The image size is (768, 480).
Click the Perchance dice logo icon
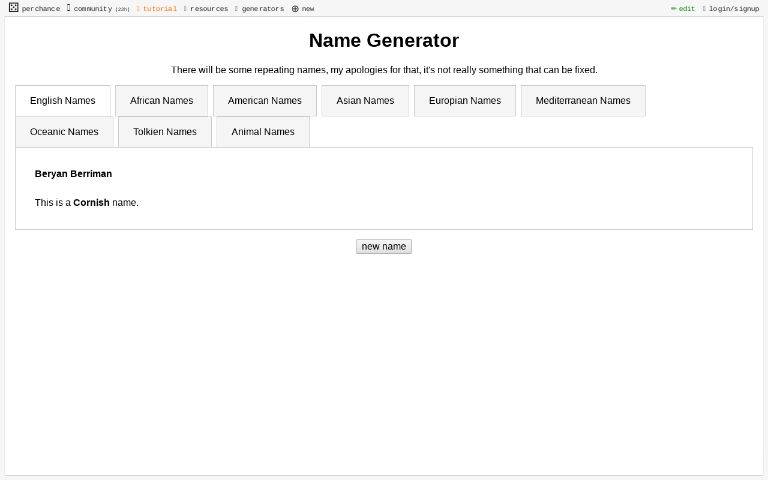pos(13,8)
